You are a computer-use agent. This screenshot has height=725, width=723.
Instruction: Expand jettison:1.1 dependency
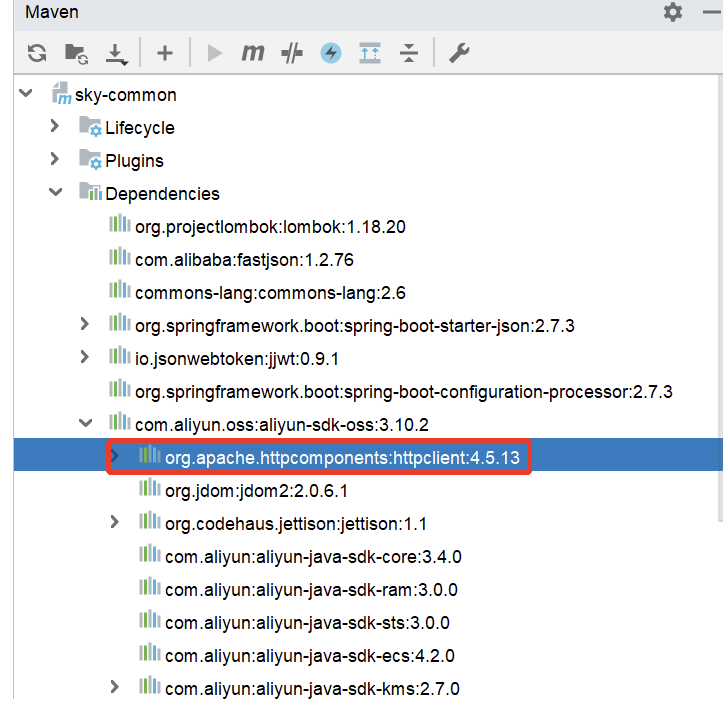click(115, 522)
